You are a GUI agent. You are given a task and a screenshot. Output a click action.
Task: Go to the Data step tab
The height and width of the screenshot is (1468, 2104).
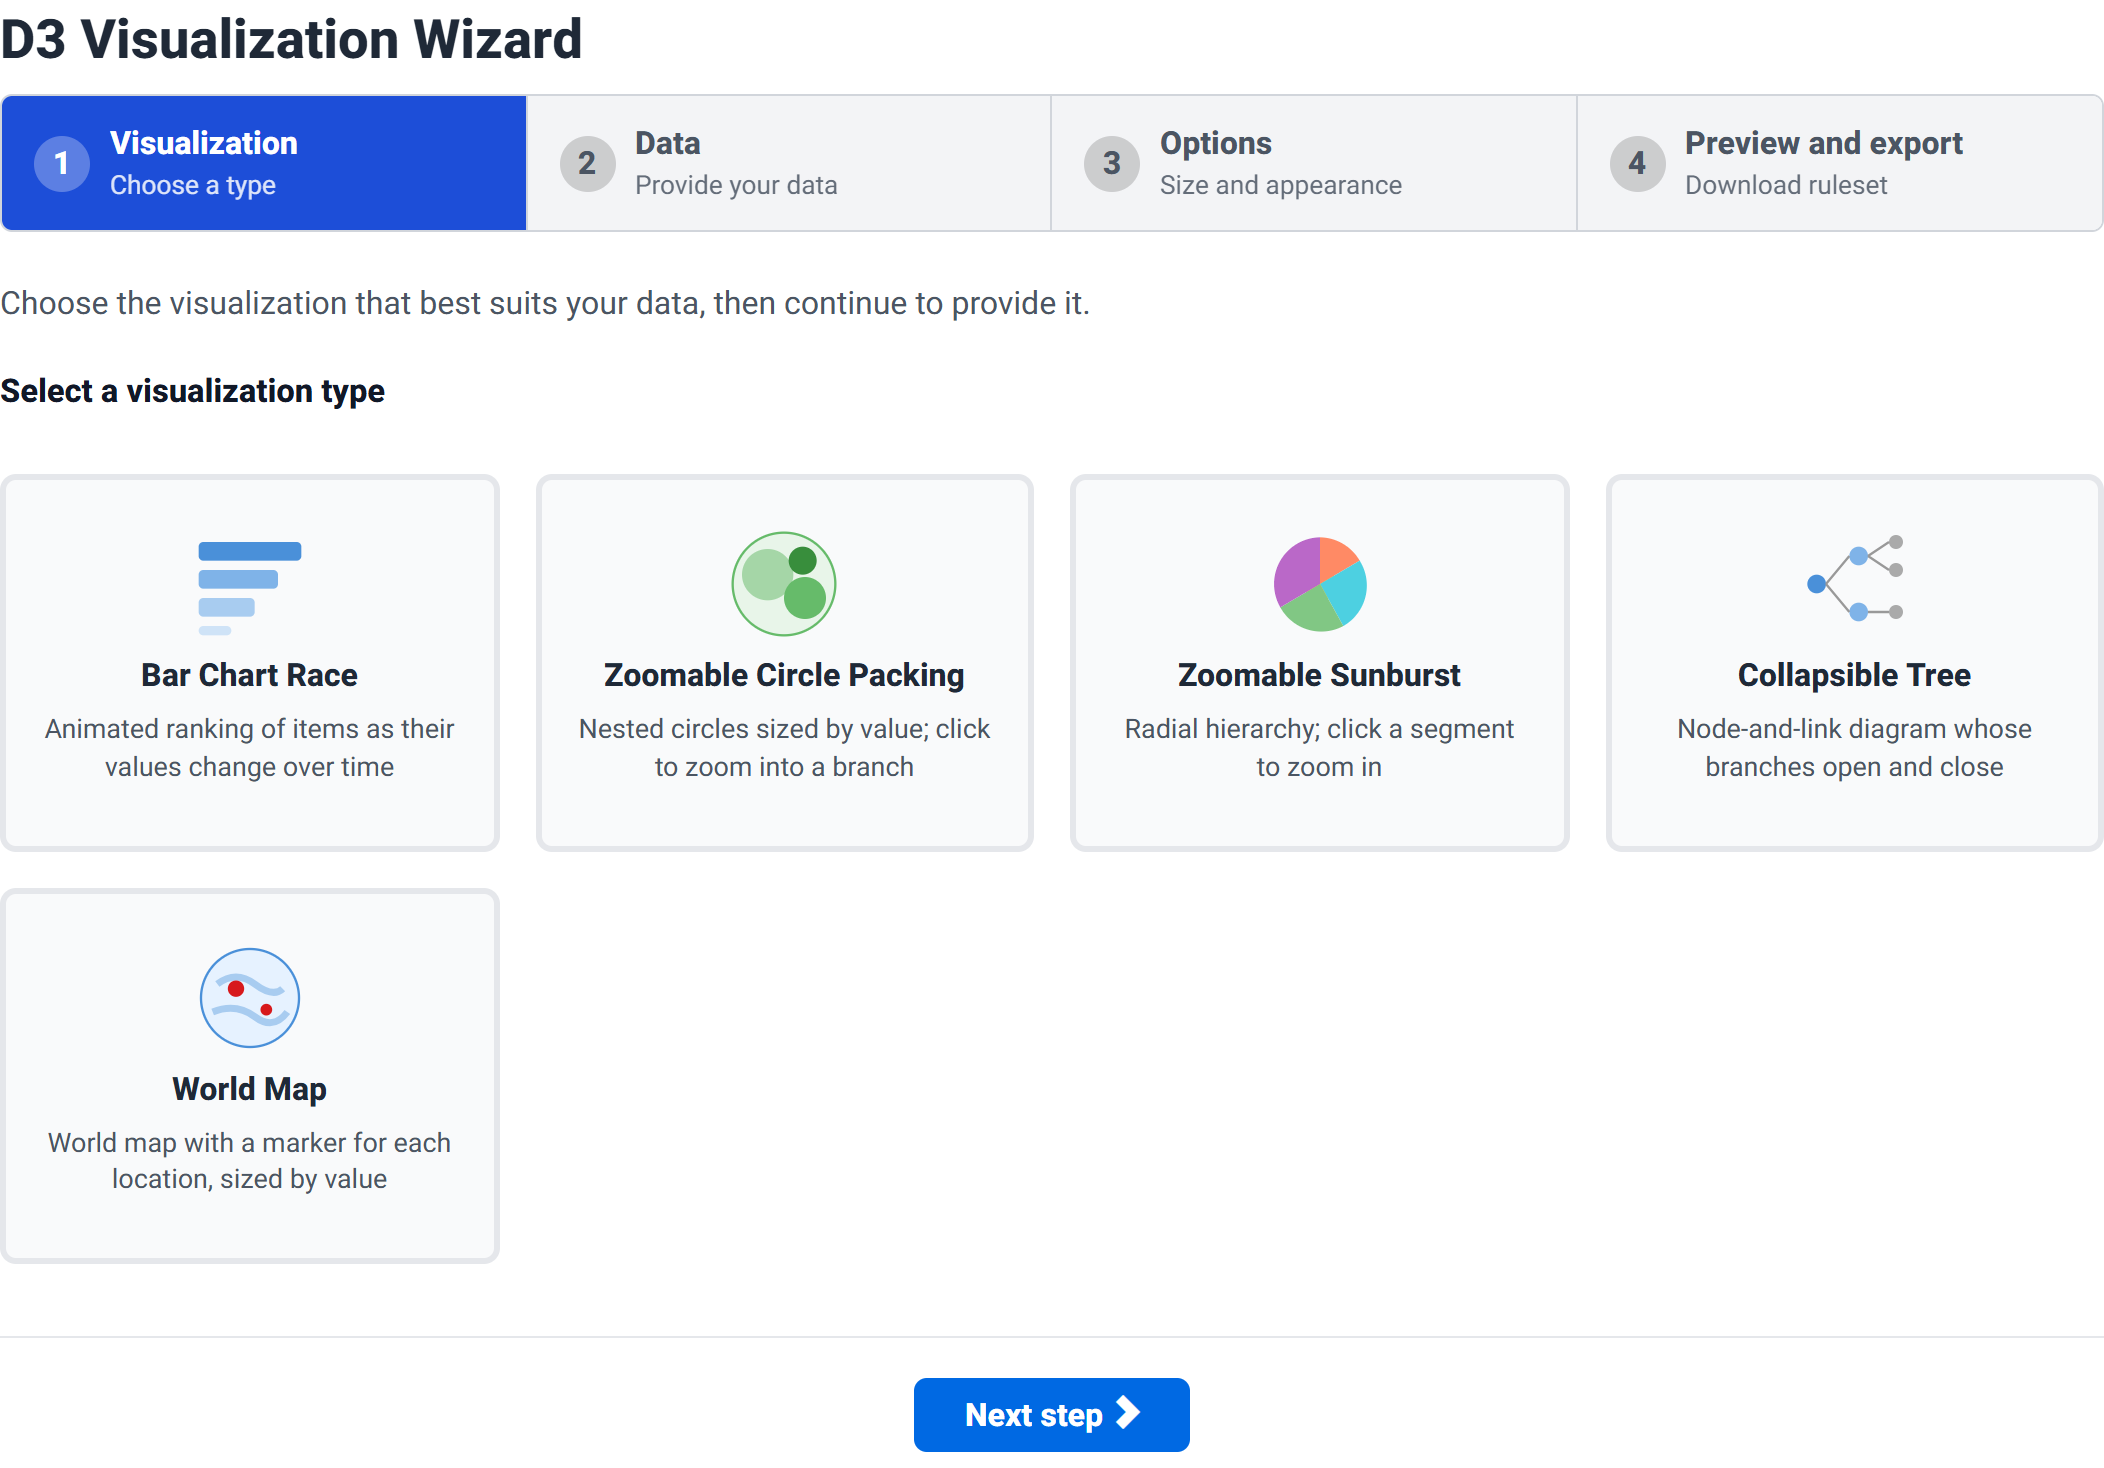coord(789,163)
